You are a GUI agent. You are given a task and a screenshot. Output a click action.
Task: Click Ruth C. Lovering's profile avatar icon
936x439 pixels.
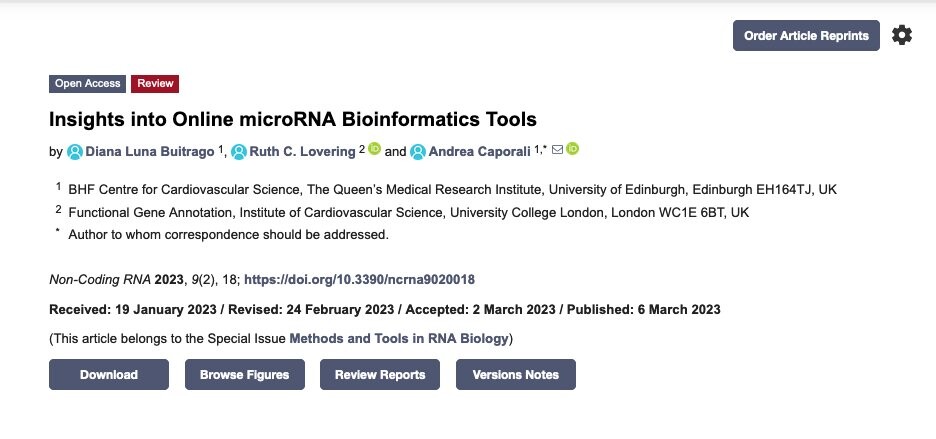pos(239,152)
